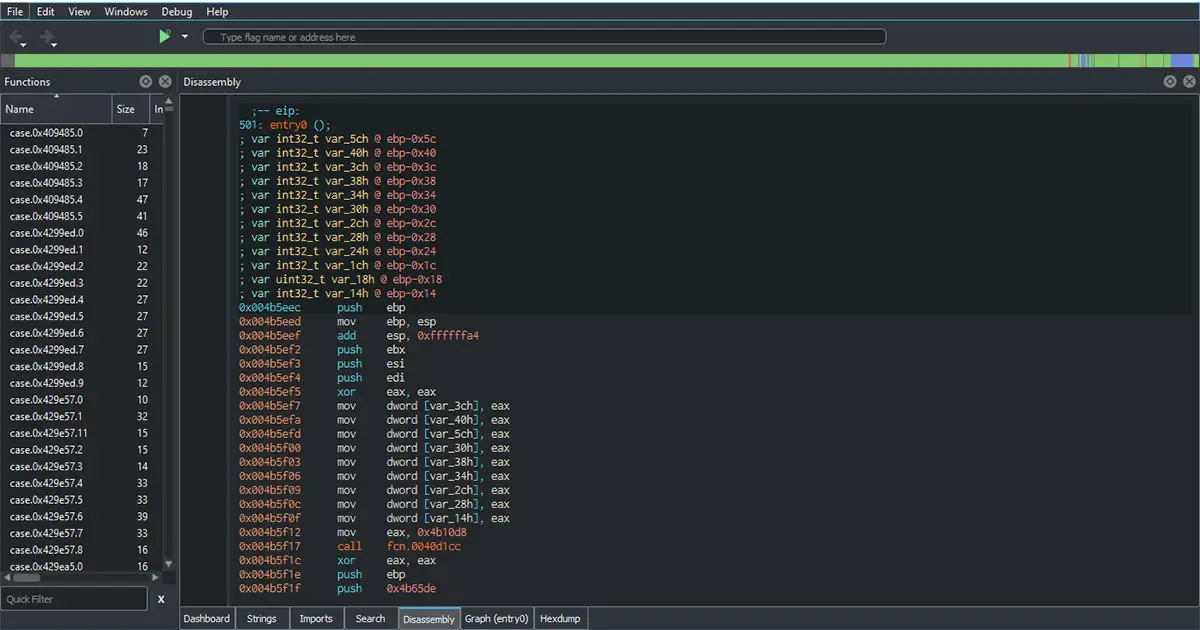Screen dimensions: 1200x630
Task: Click scroll-down arrow of functions list
Action: (168, 565)
